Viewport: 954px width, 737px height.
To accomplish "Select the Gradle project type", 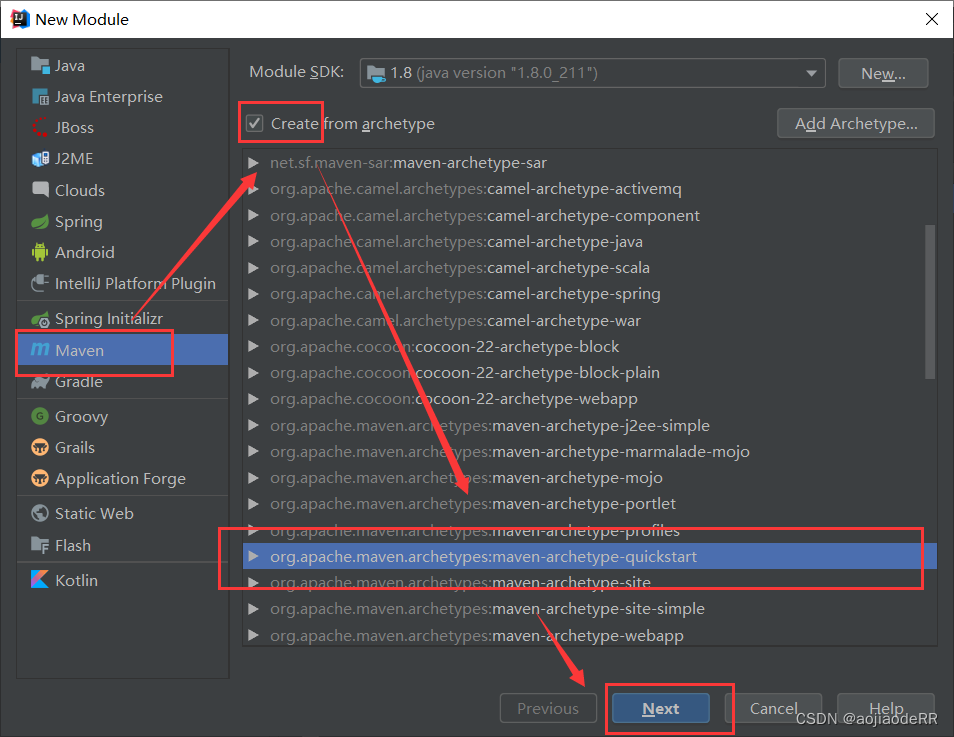I will pyautogui.click(x=122, y=382).
